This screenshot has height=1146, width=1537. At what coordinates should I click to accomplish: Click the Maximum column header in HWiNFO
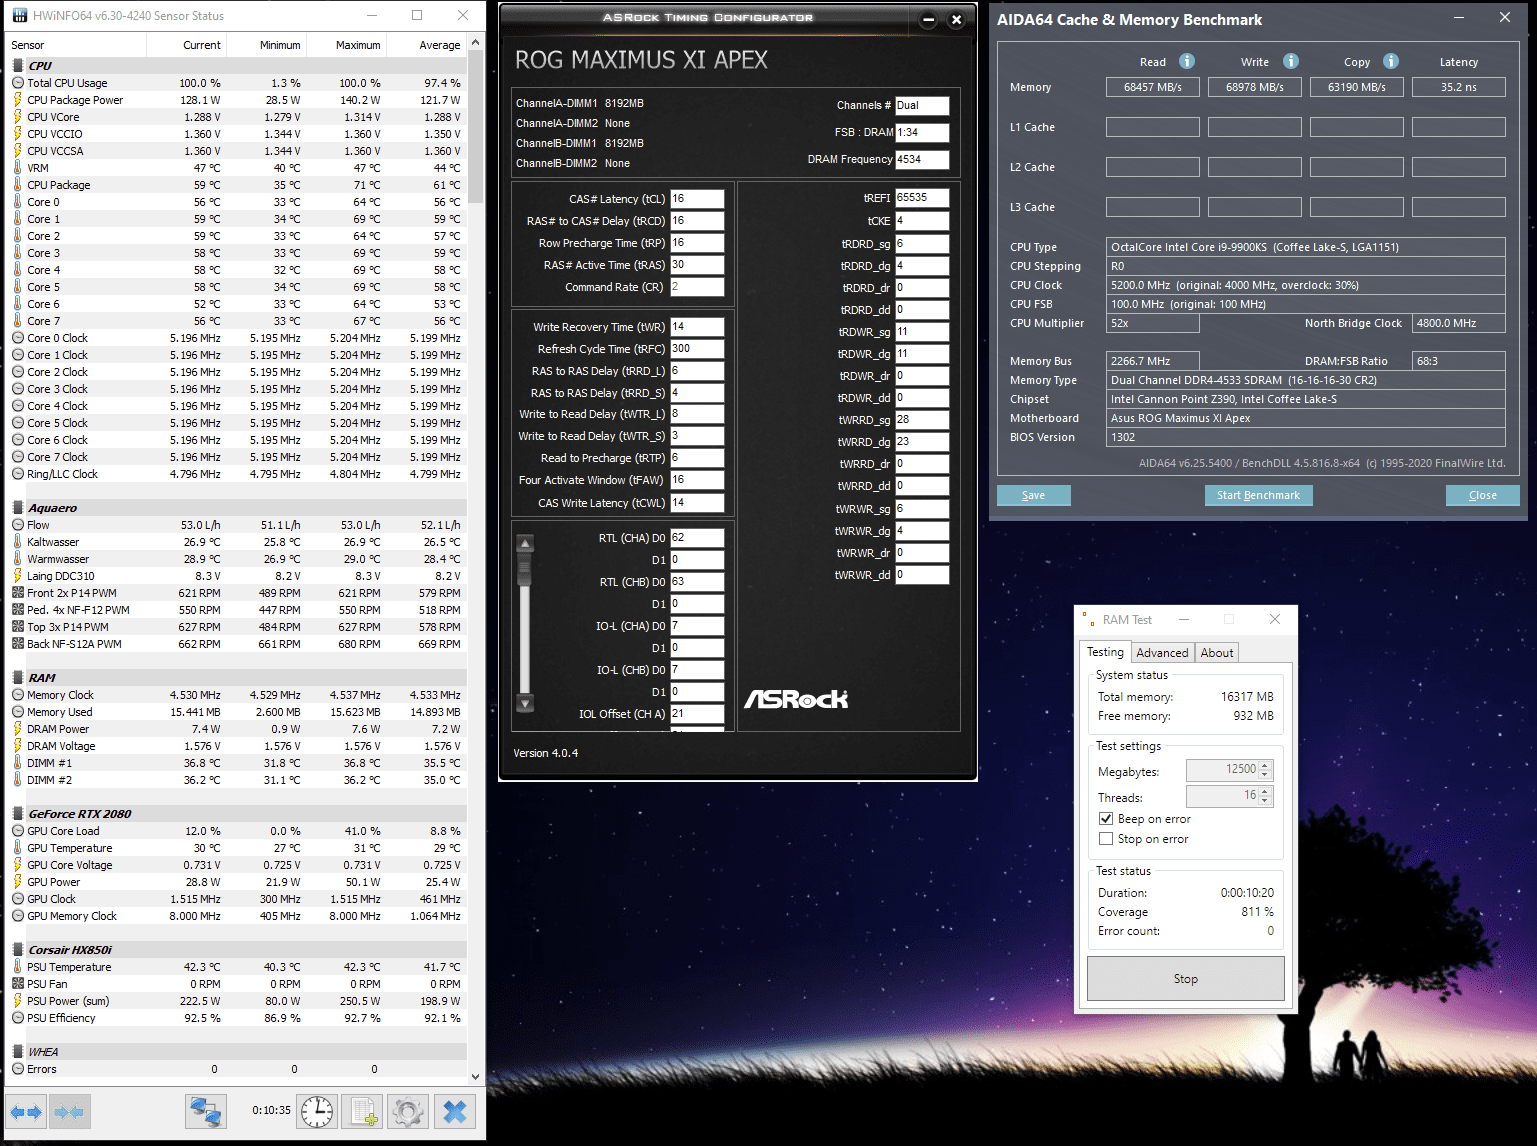click(x=346, y=45)
